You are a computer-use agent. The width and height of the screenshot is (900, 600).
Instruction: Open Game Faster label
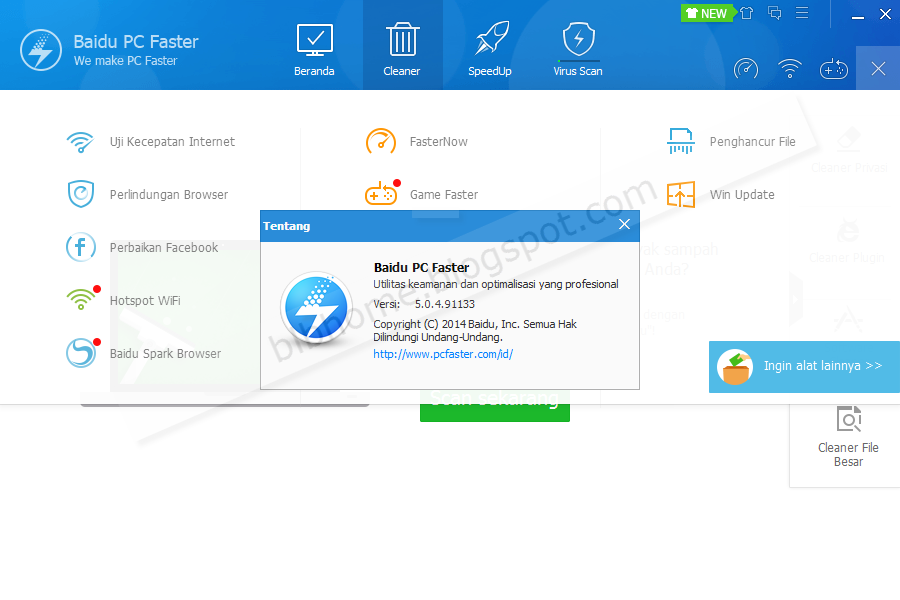[444, 195]
